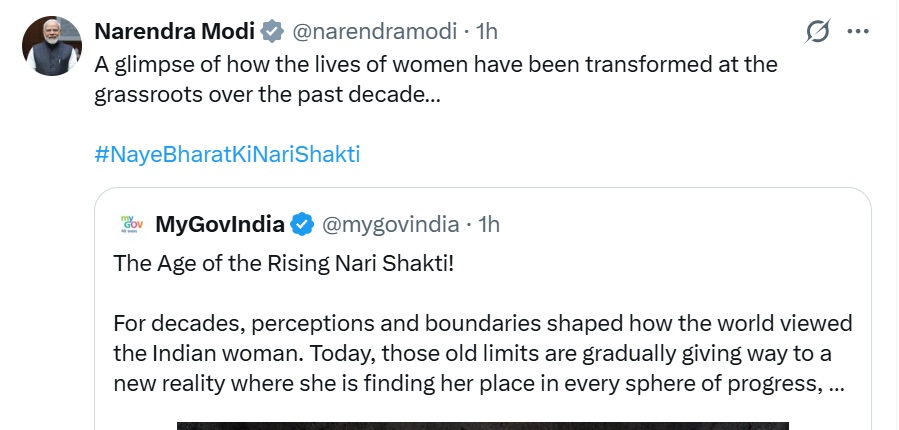Click Narendra Modi's profile picture
This screenshot has height=430, width=899.
click(x=51, y=46)
